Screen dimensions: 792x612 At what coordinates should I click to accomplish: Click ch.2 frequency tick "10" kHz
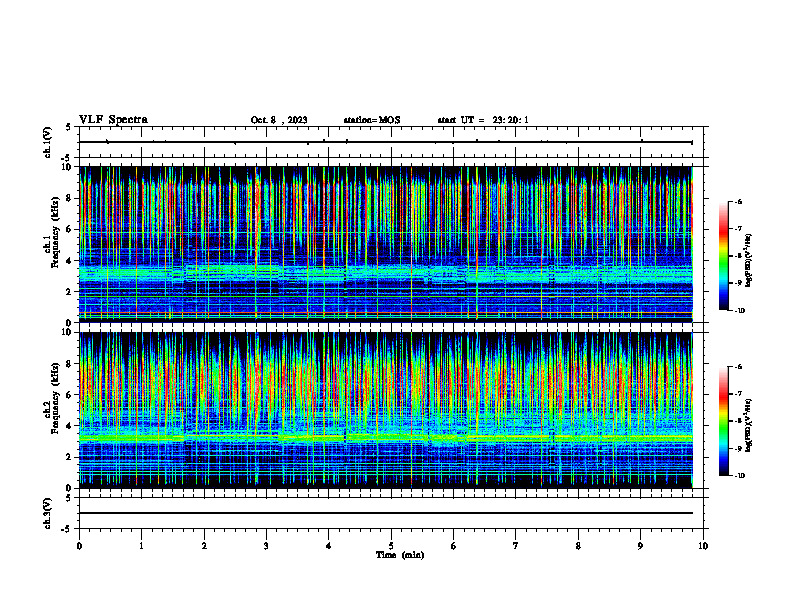click(67, 332)
